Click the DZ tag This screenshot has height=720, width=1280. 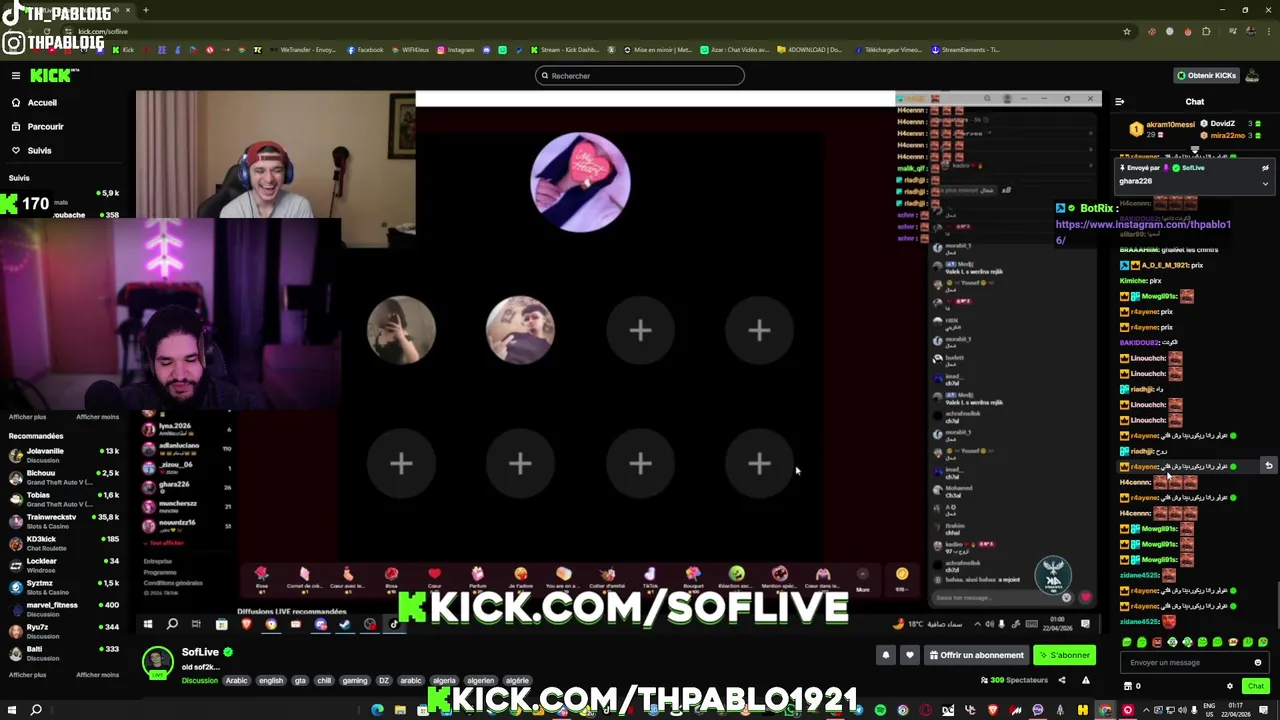click(383, 681)
